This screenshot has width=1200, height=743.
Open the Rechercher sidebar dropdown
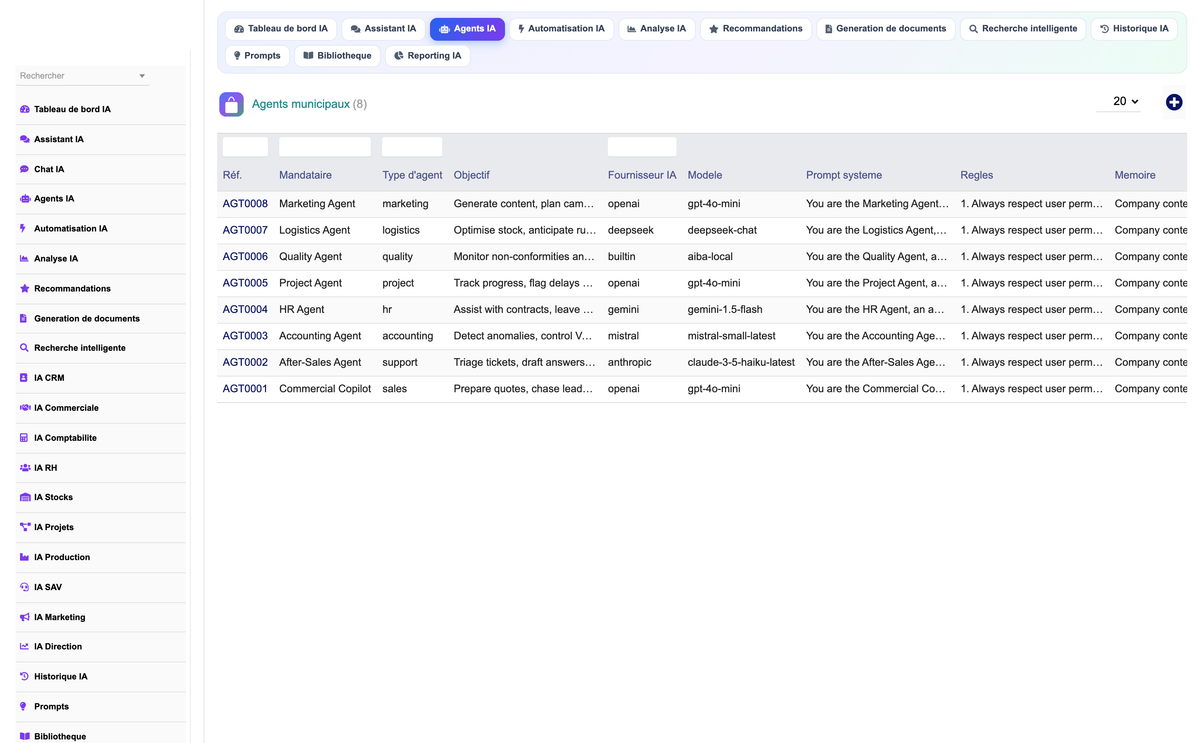82,76
